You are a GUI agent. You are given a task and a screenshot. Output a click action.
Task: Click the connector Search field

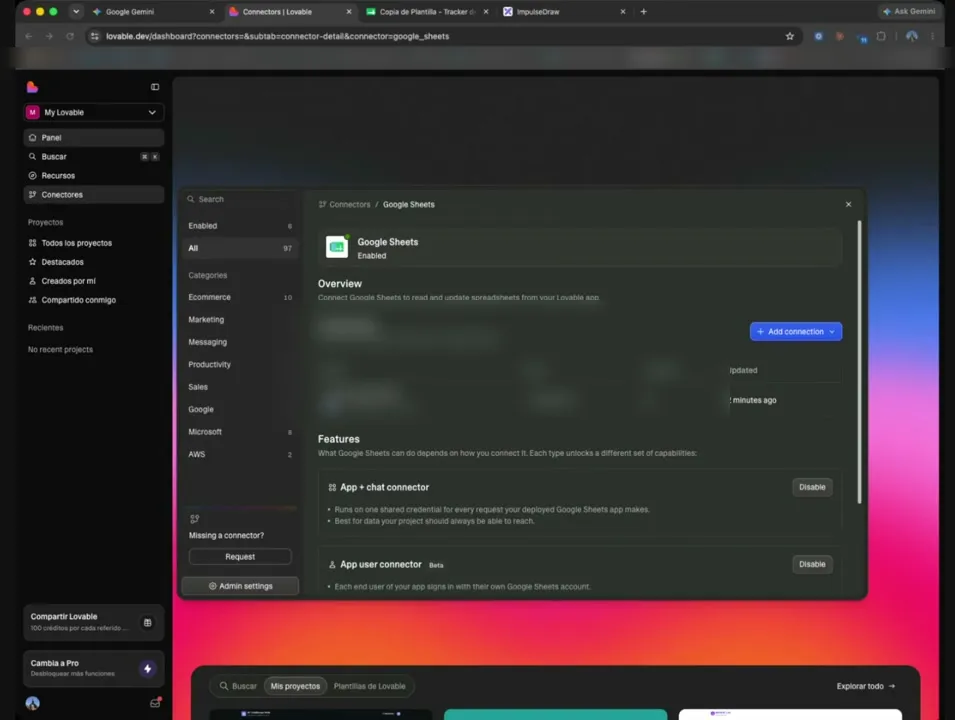click(240, 199)
